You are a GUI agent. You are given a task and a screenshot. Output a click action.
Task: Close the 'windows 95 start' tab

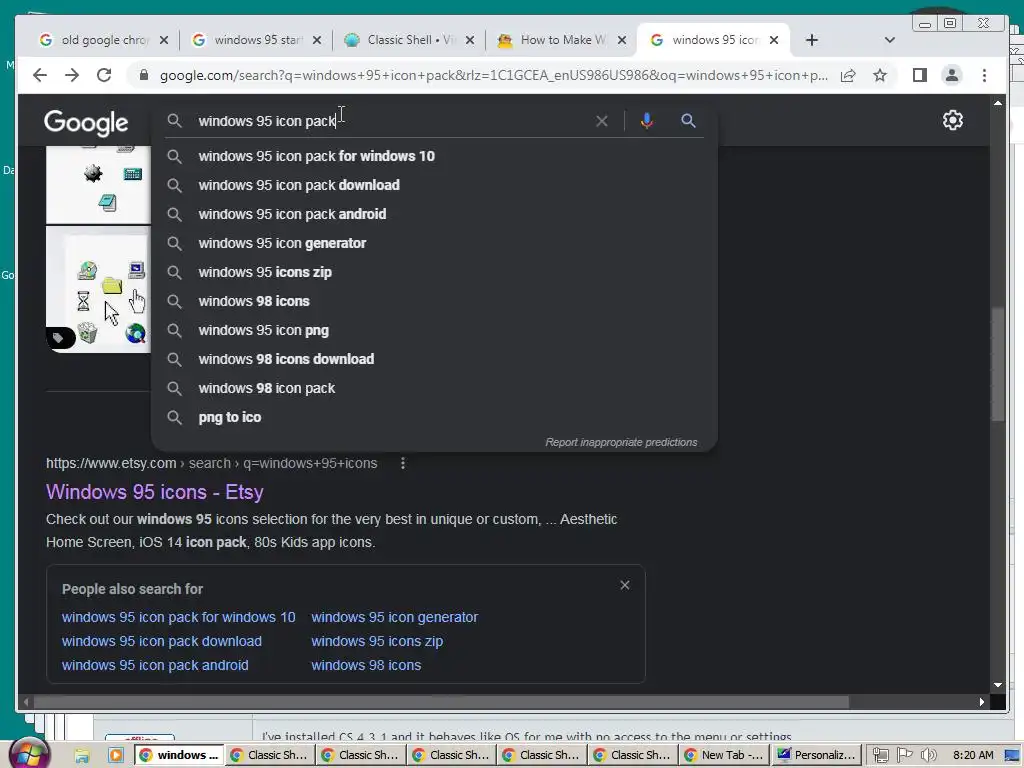tap(317, 40)
